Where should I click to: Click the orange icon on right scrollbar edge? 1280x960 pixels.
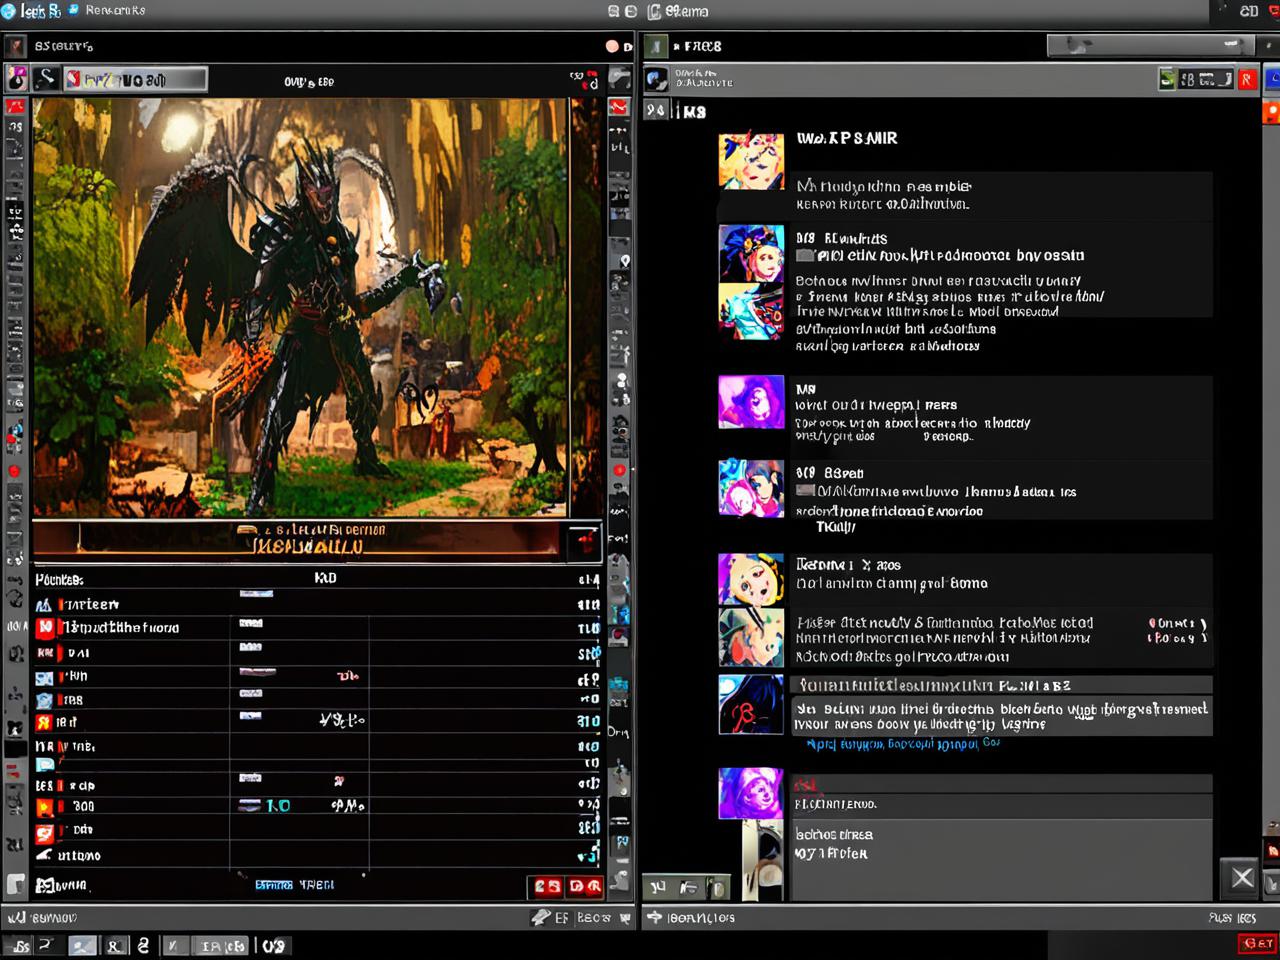click(x=1272, y=111)
